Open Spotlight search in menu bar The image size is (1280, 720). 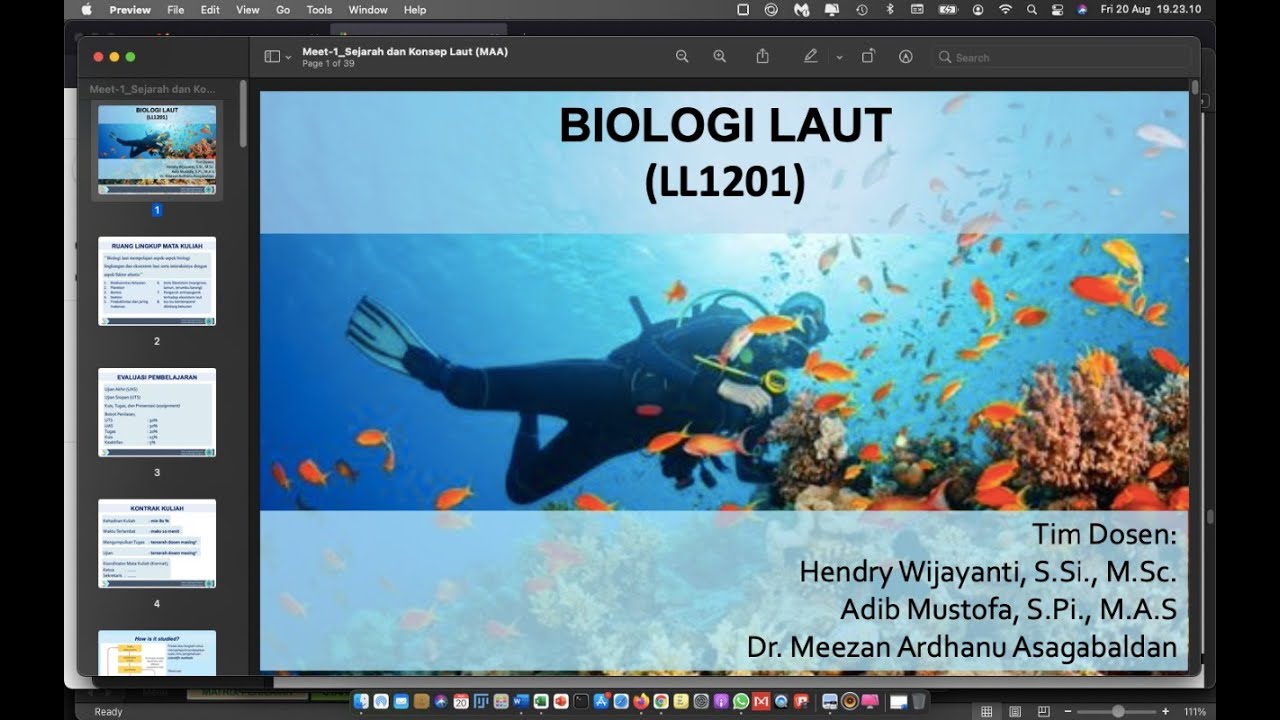tap(1031, 9)
